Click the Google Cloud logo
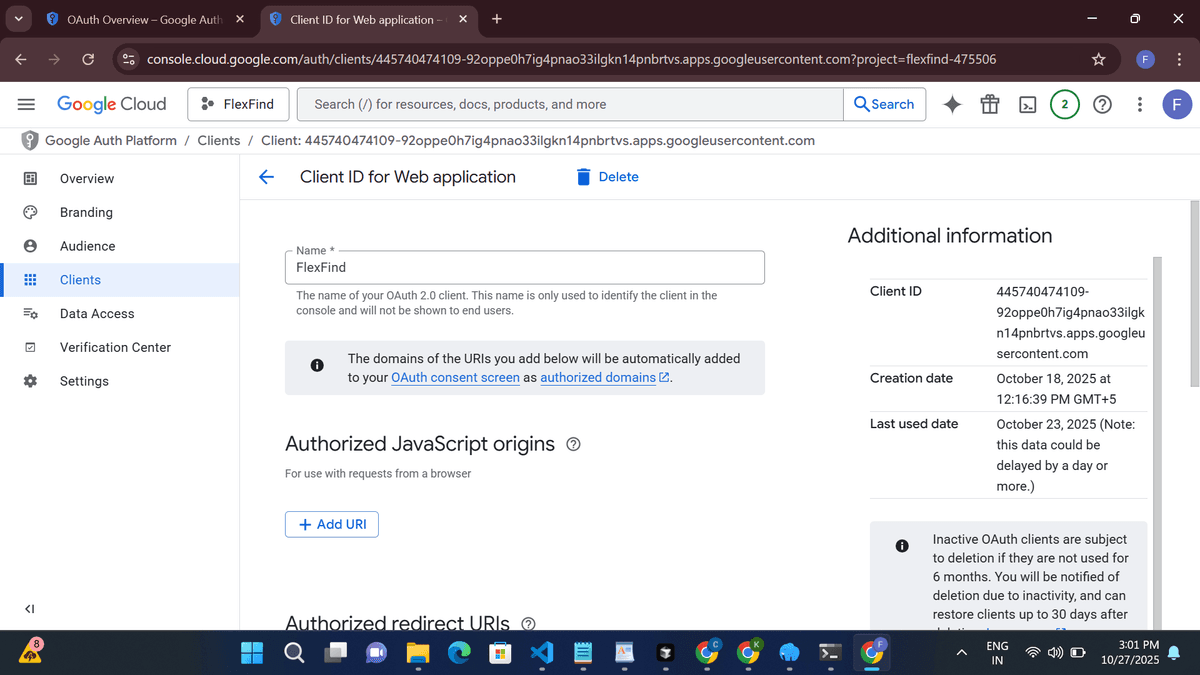 pyautogui.click(x=112, y=104)
